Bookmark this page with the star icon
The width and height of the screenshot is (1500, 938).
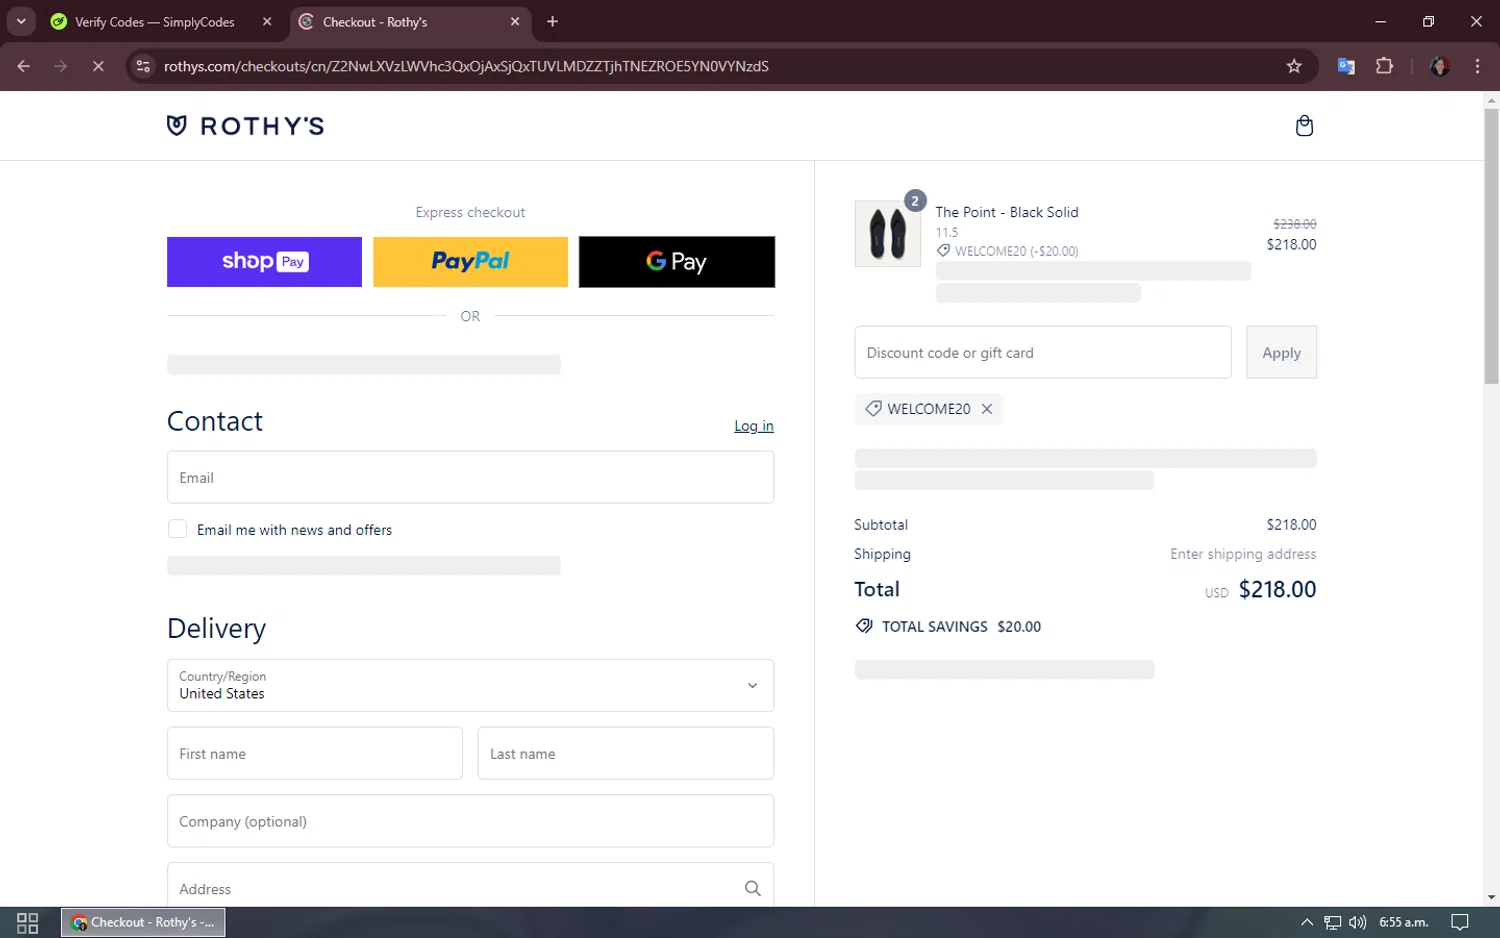point(1294,66)
